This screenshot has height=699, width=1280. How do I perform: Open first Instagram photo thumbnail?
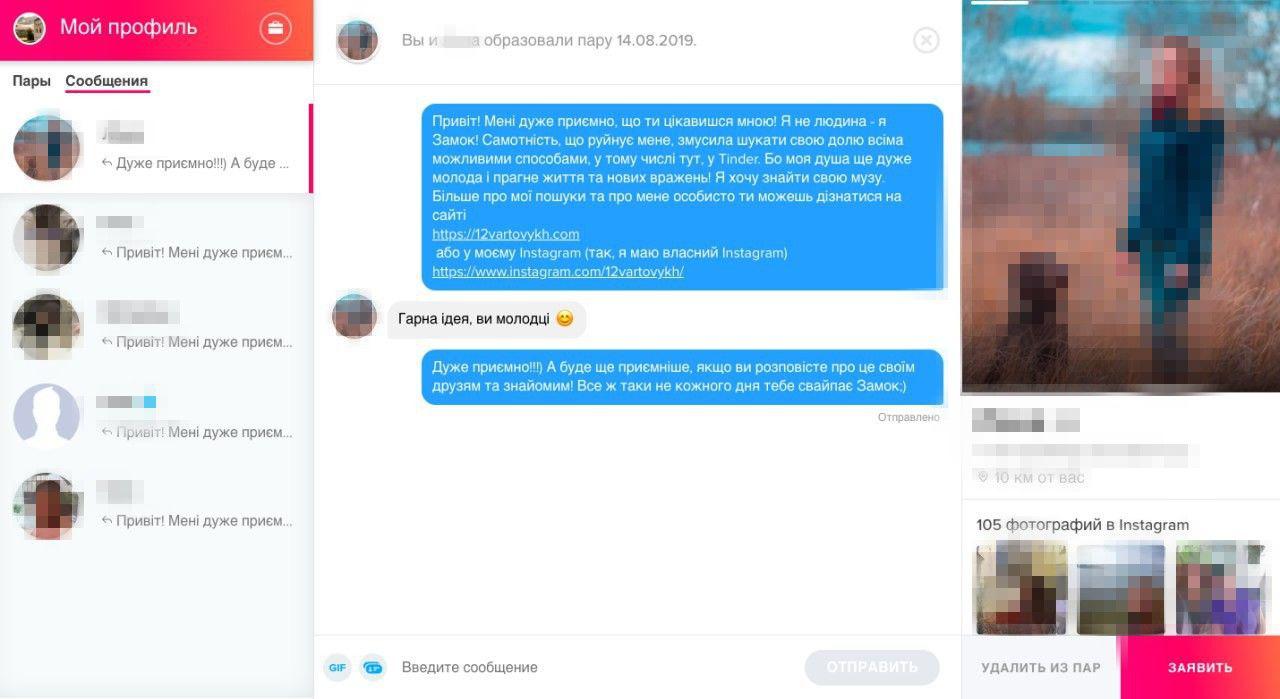1022,589
